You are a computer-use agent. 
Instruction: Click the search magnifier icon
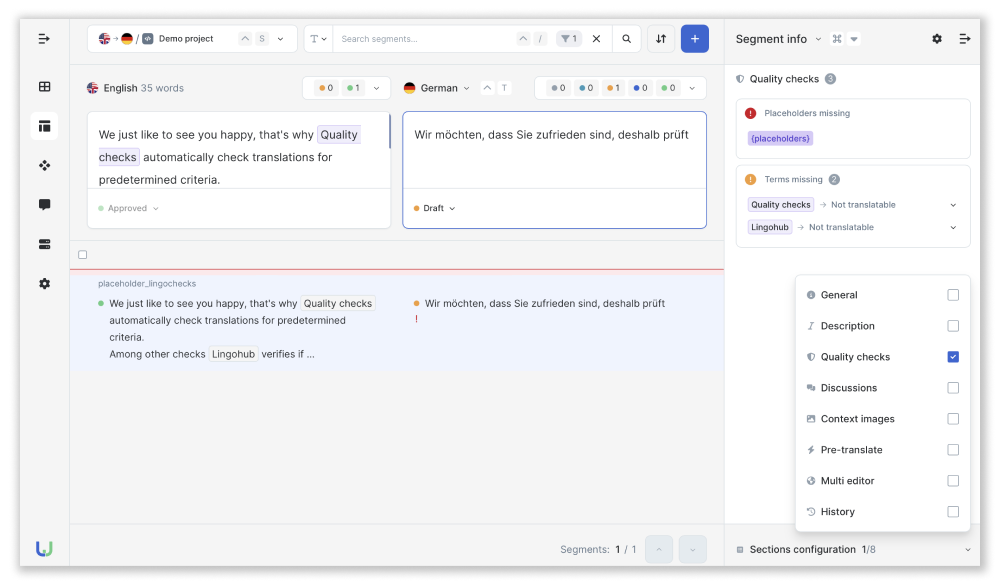pyautogui.click(x=626, y=39)
